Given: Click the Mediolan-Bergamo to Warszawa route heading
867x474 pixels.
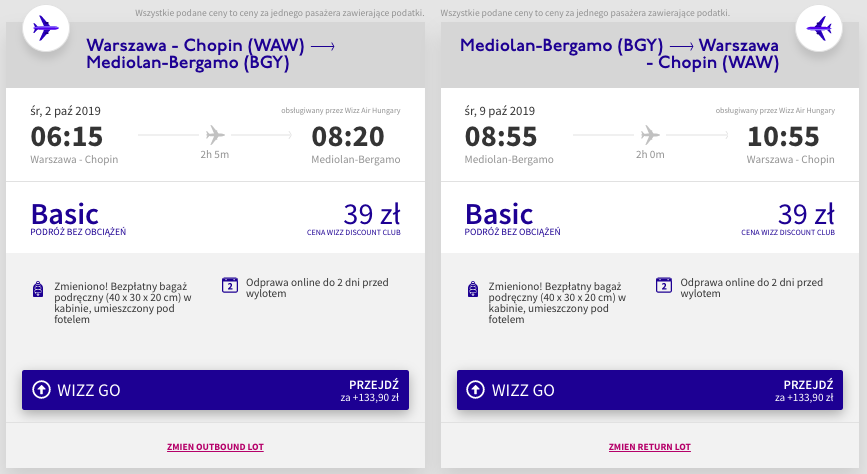Looking at the screenshot, I should pos(620,53).
